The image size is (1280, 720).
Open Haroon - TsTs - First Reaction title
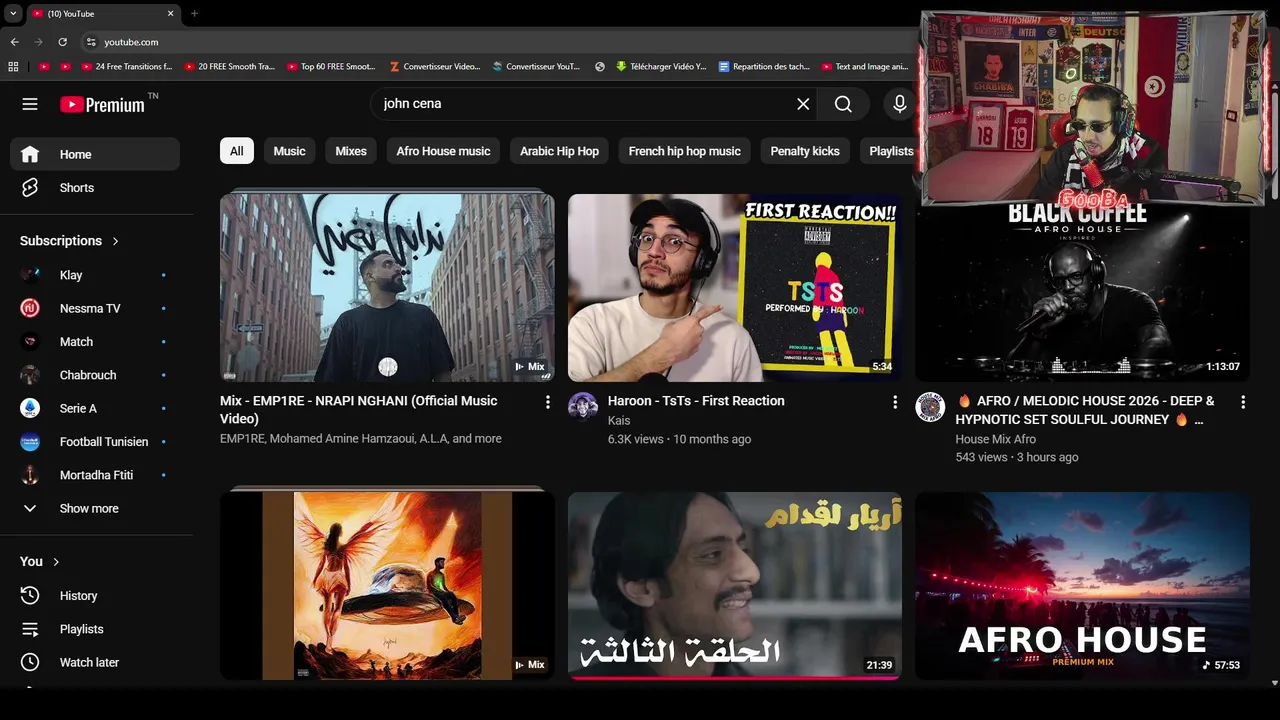click(696, 401)
